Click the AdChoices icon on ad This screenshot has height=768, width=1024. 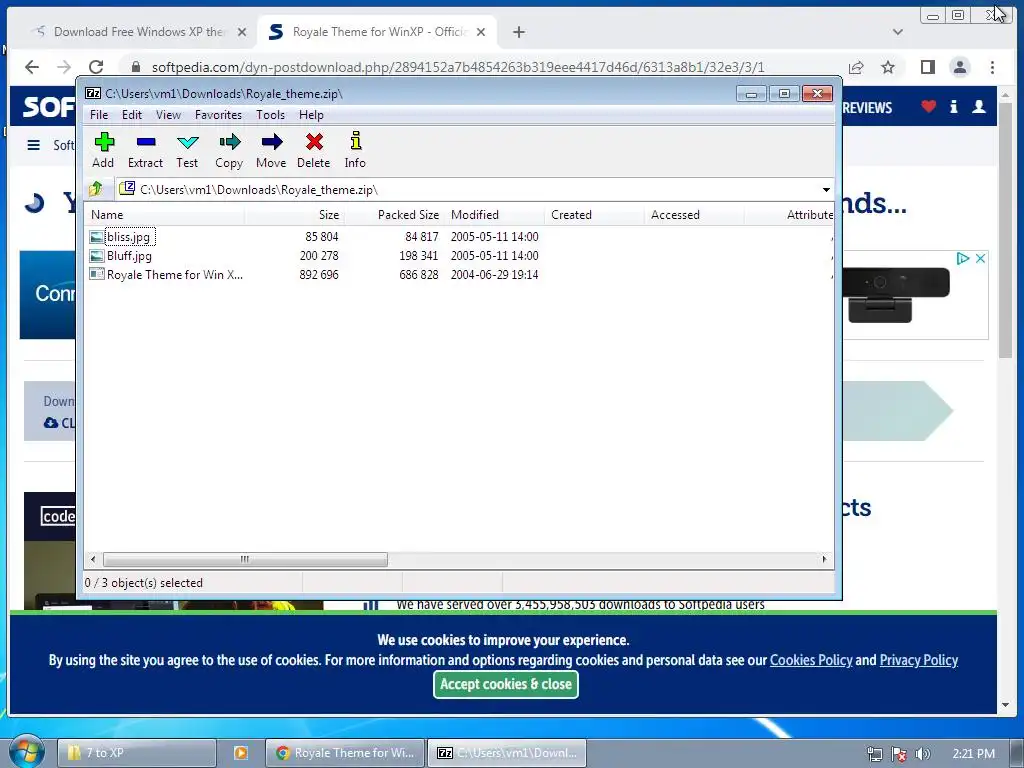tap(963, 259)
